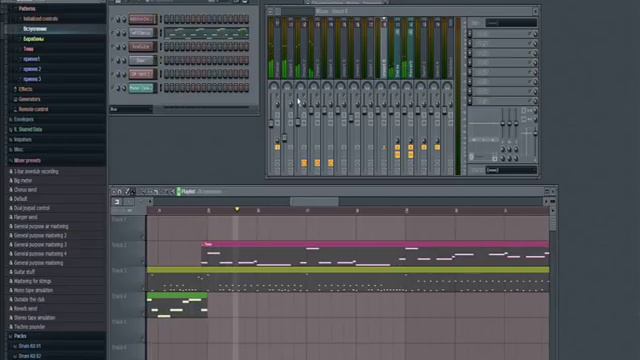Click the playlist left-scroll arrow icon
640x360 pixels.
[x=150, y=202]
